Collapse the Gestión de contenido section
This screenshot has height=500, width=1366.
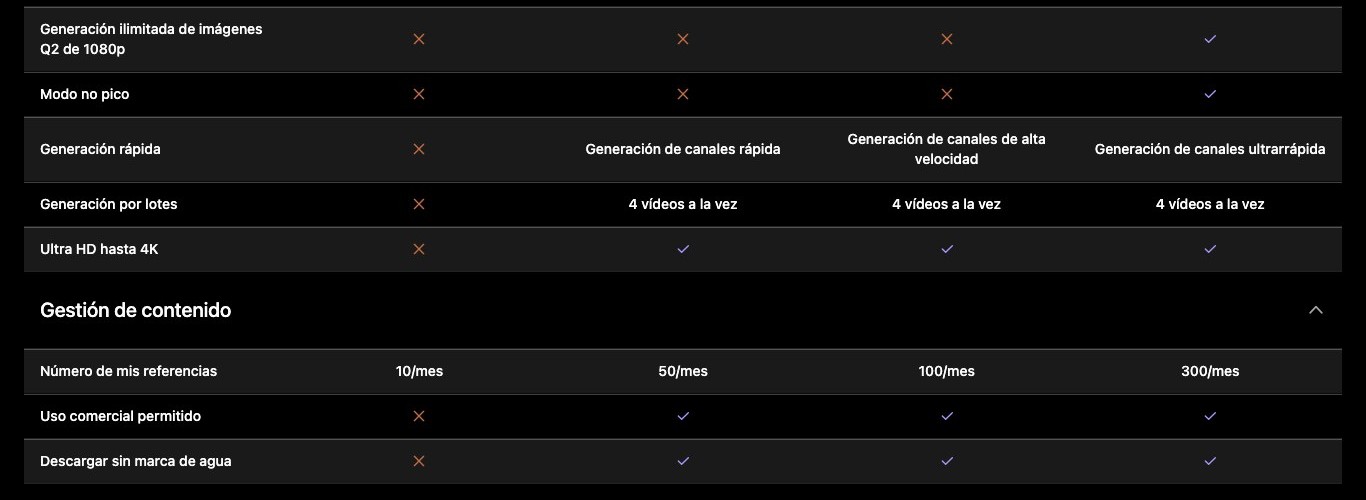point(1316,310)
